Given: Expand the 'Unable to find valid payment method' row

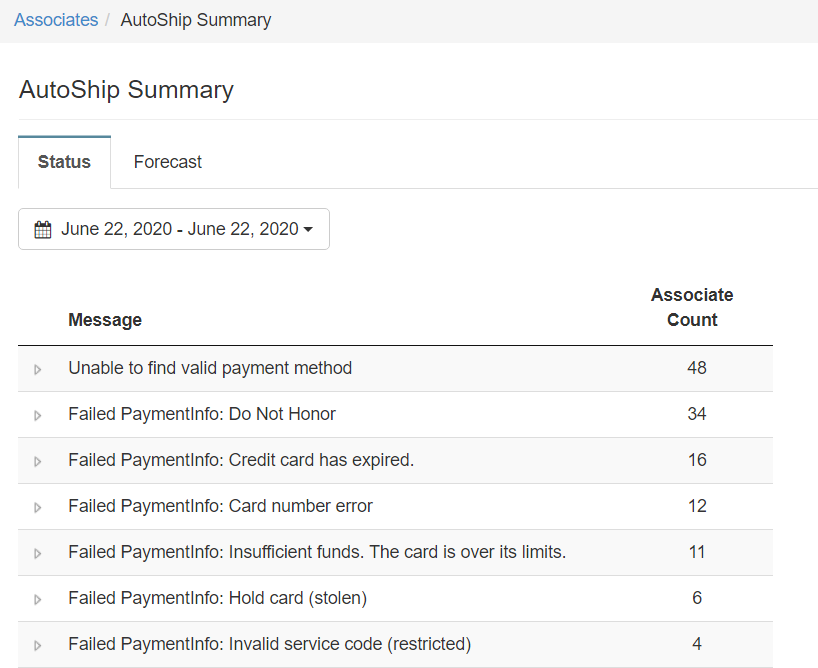Looking at the screenshot, I should click(x=38, y=369).
